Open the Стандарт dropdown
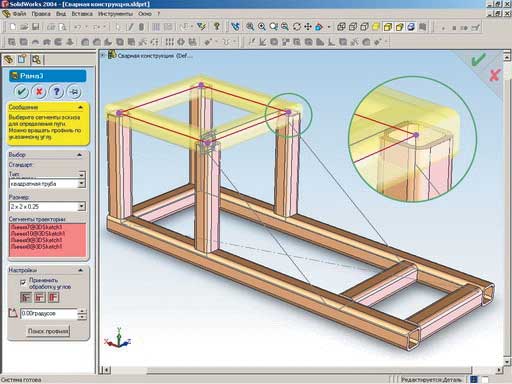The width and height of the screenshot is (512, 384). [82, 174]
